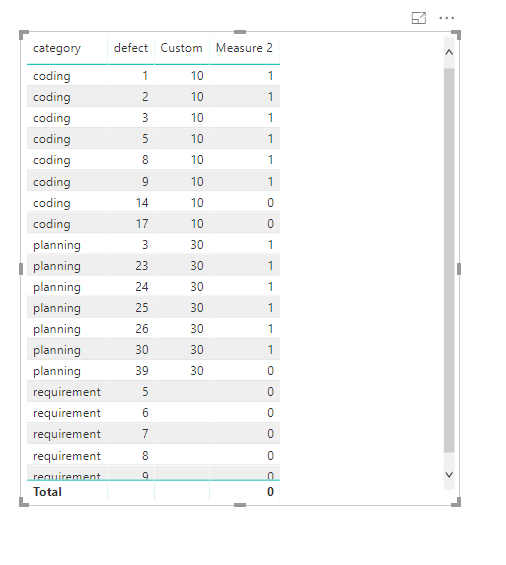
Task: Select defect value 14 in coding row
Action: click(142, 203)
